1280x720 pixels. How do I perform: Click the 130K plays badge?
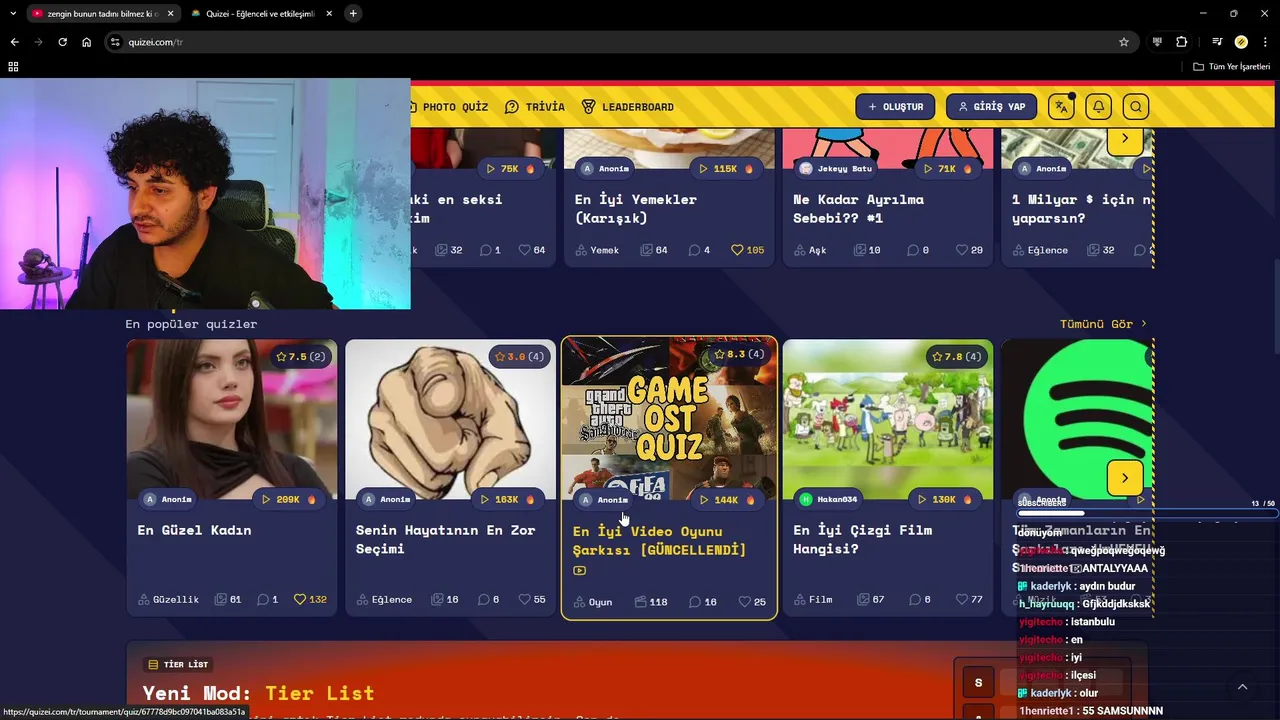click(945, 499)
